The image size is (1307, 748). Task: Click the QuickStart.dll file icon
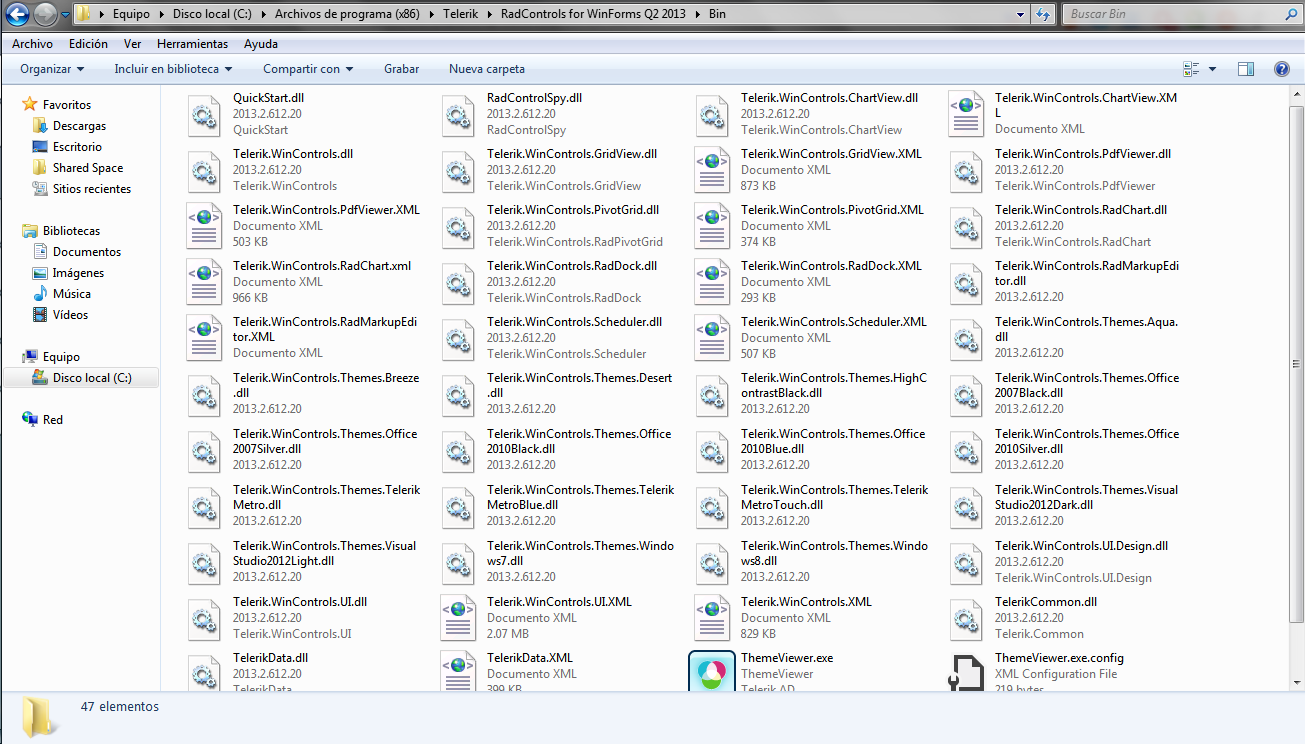[x=204, y=114]
